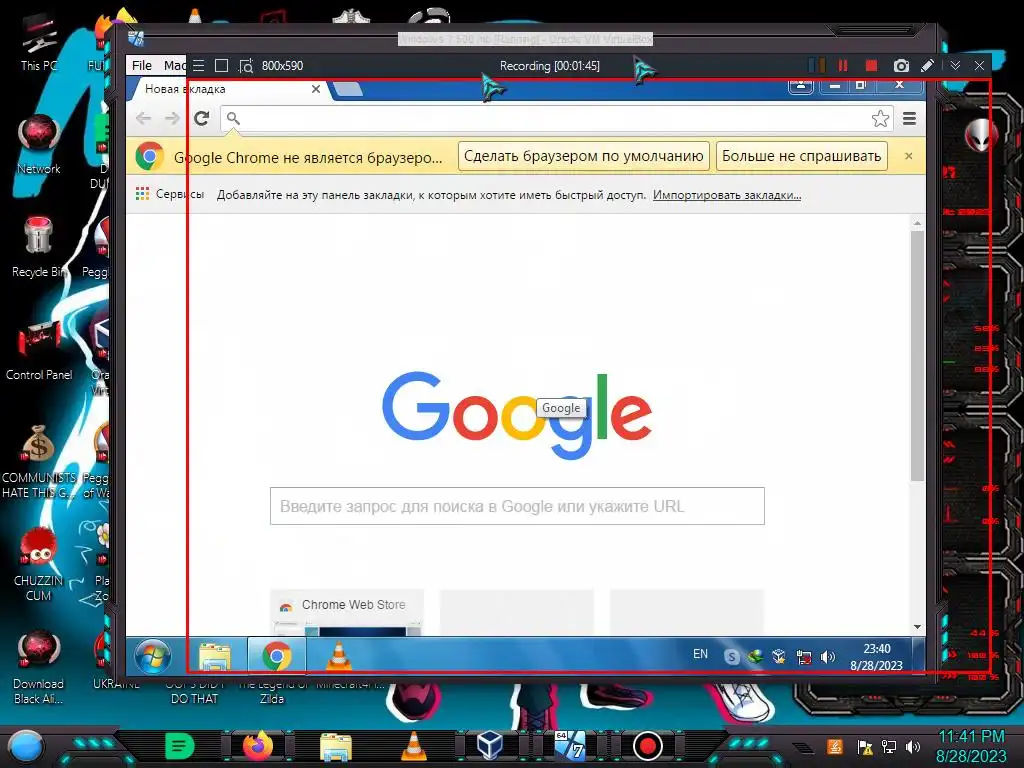Open the Windows 7 guest Start menu
Viewport: 1024px width, 768px height.
click(153, 655)
